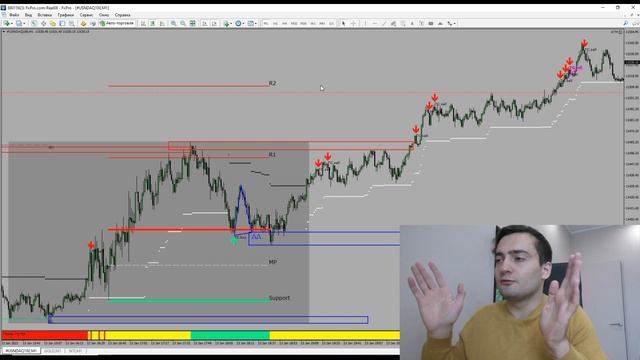Open the Файл menu

(14, 15)
